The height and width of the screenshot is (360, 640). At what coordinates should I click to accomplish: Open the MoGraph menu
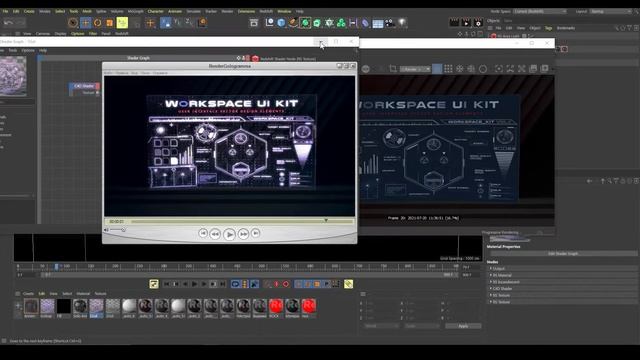tap(136, 11)
